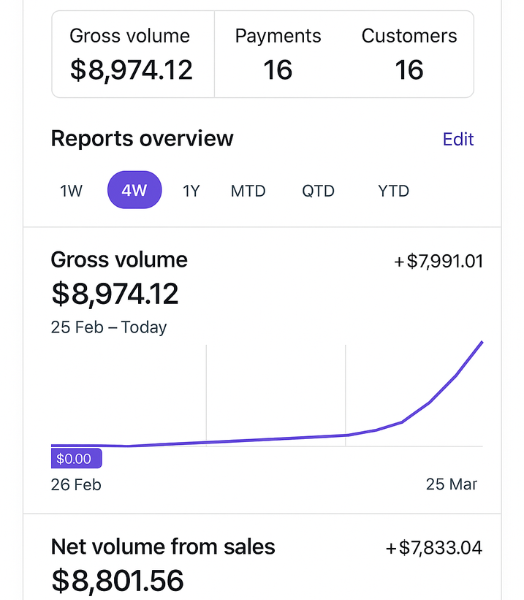This screenshot has width=524, height=600.
Task: Click the 26 Feb chart axis label
Action: pos(76,484)
